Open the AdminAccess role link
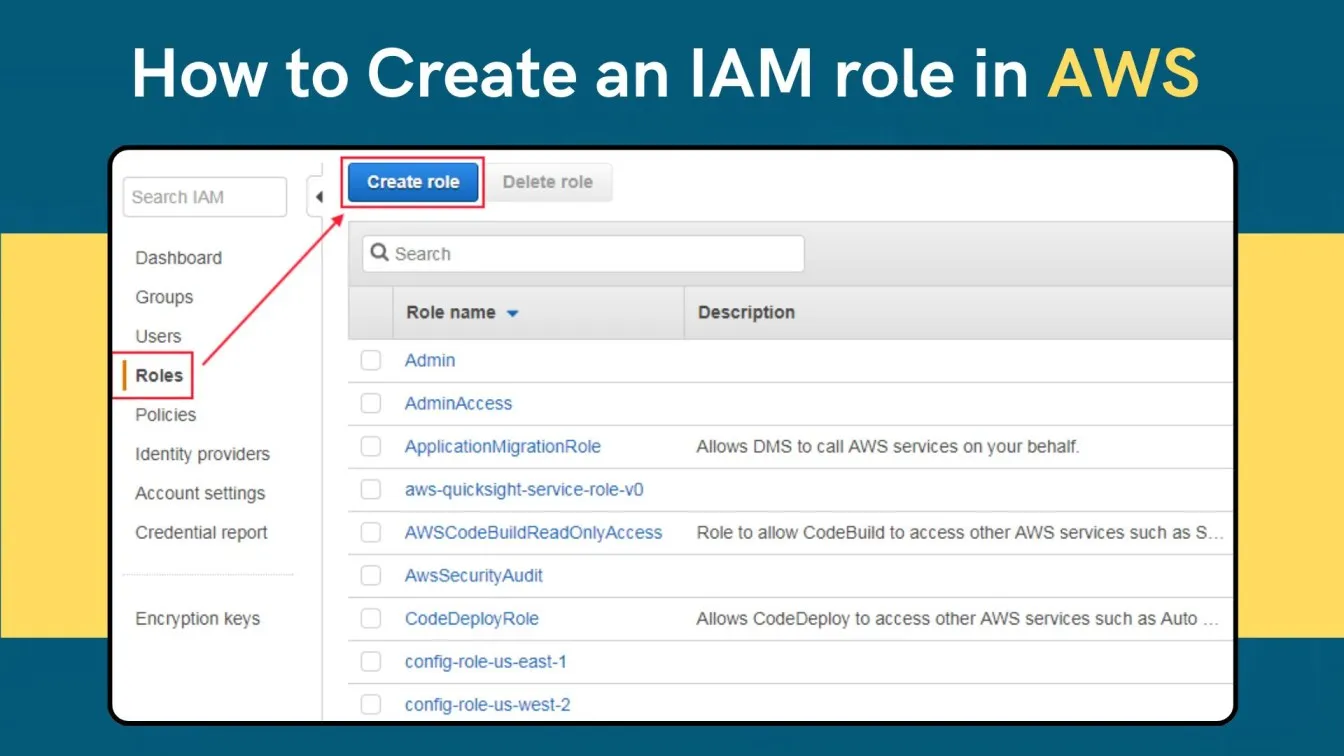The image size is (1344, 756). (458, 403)
